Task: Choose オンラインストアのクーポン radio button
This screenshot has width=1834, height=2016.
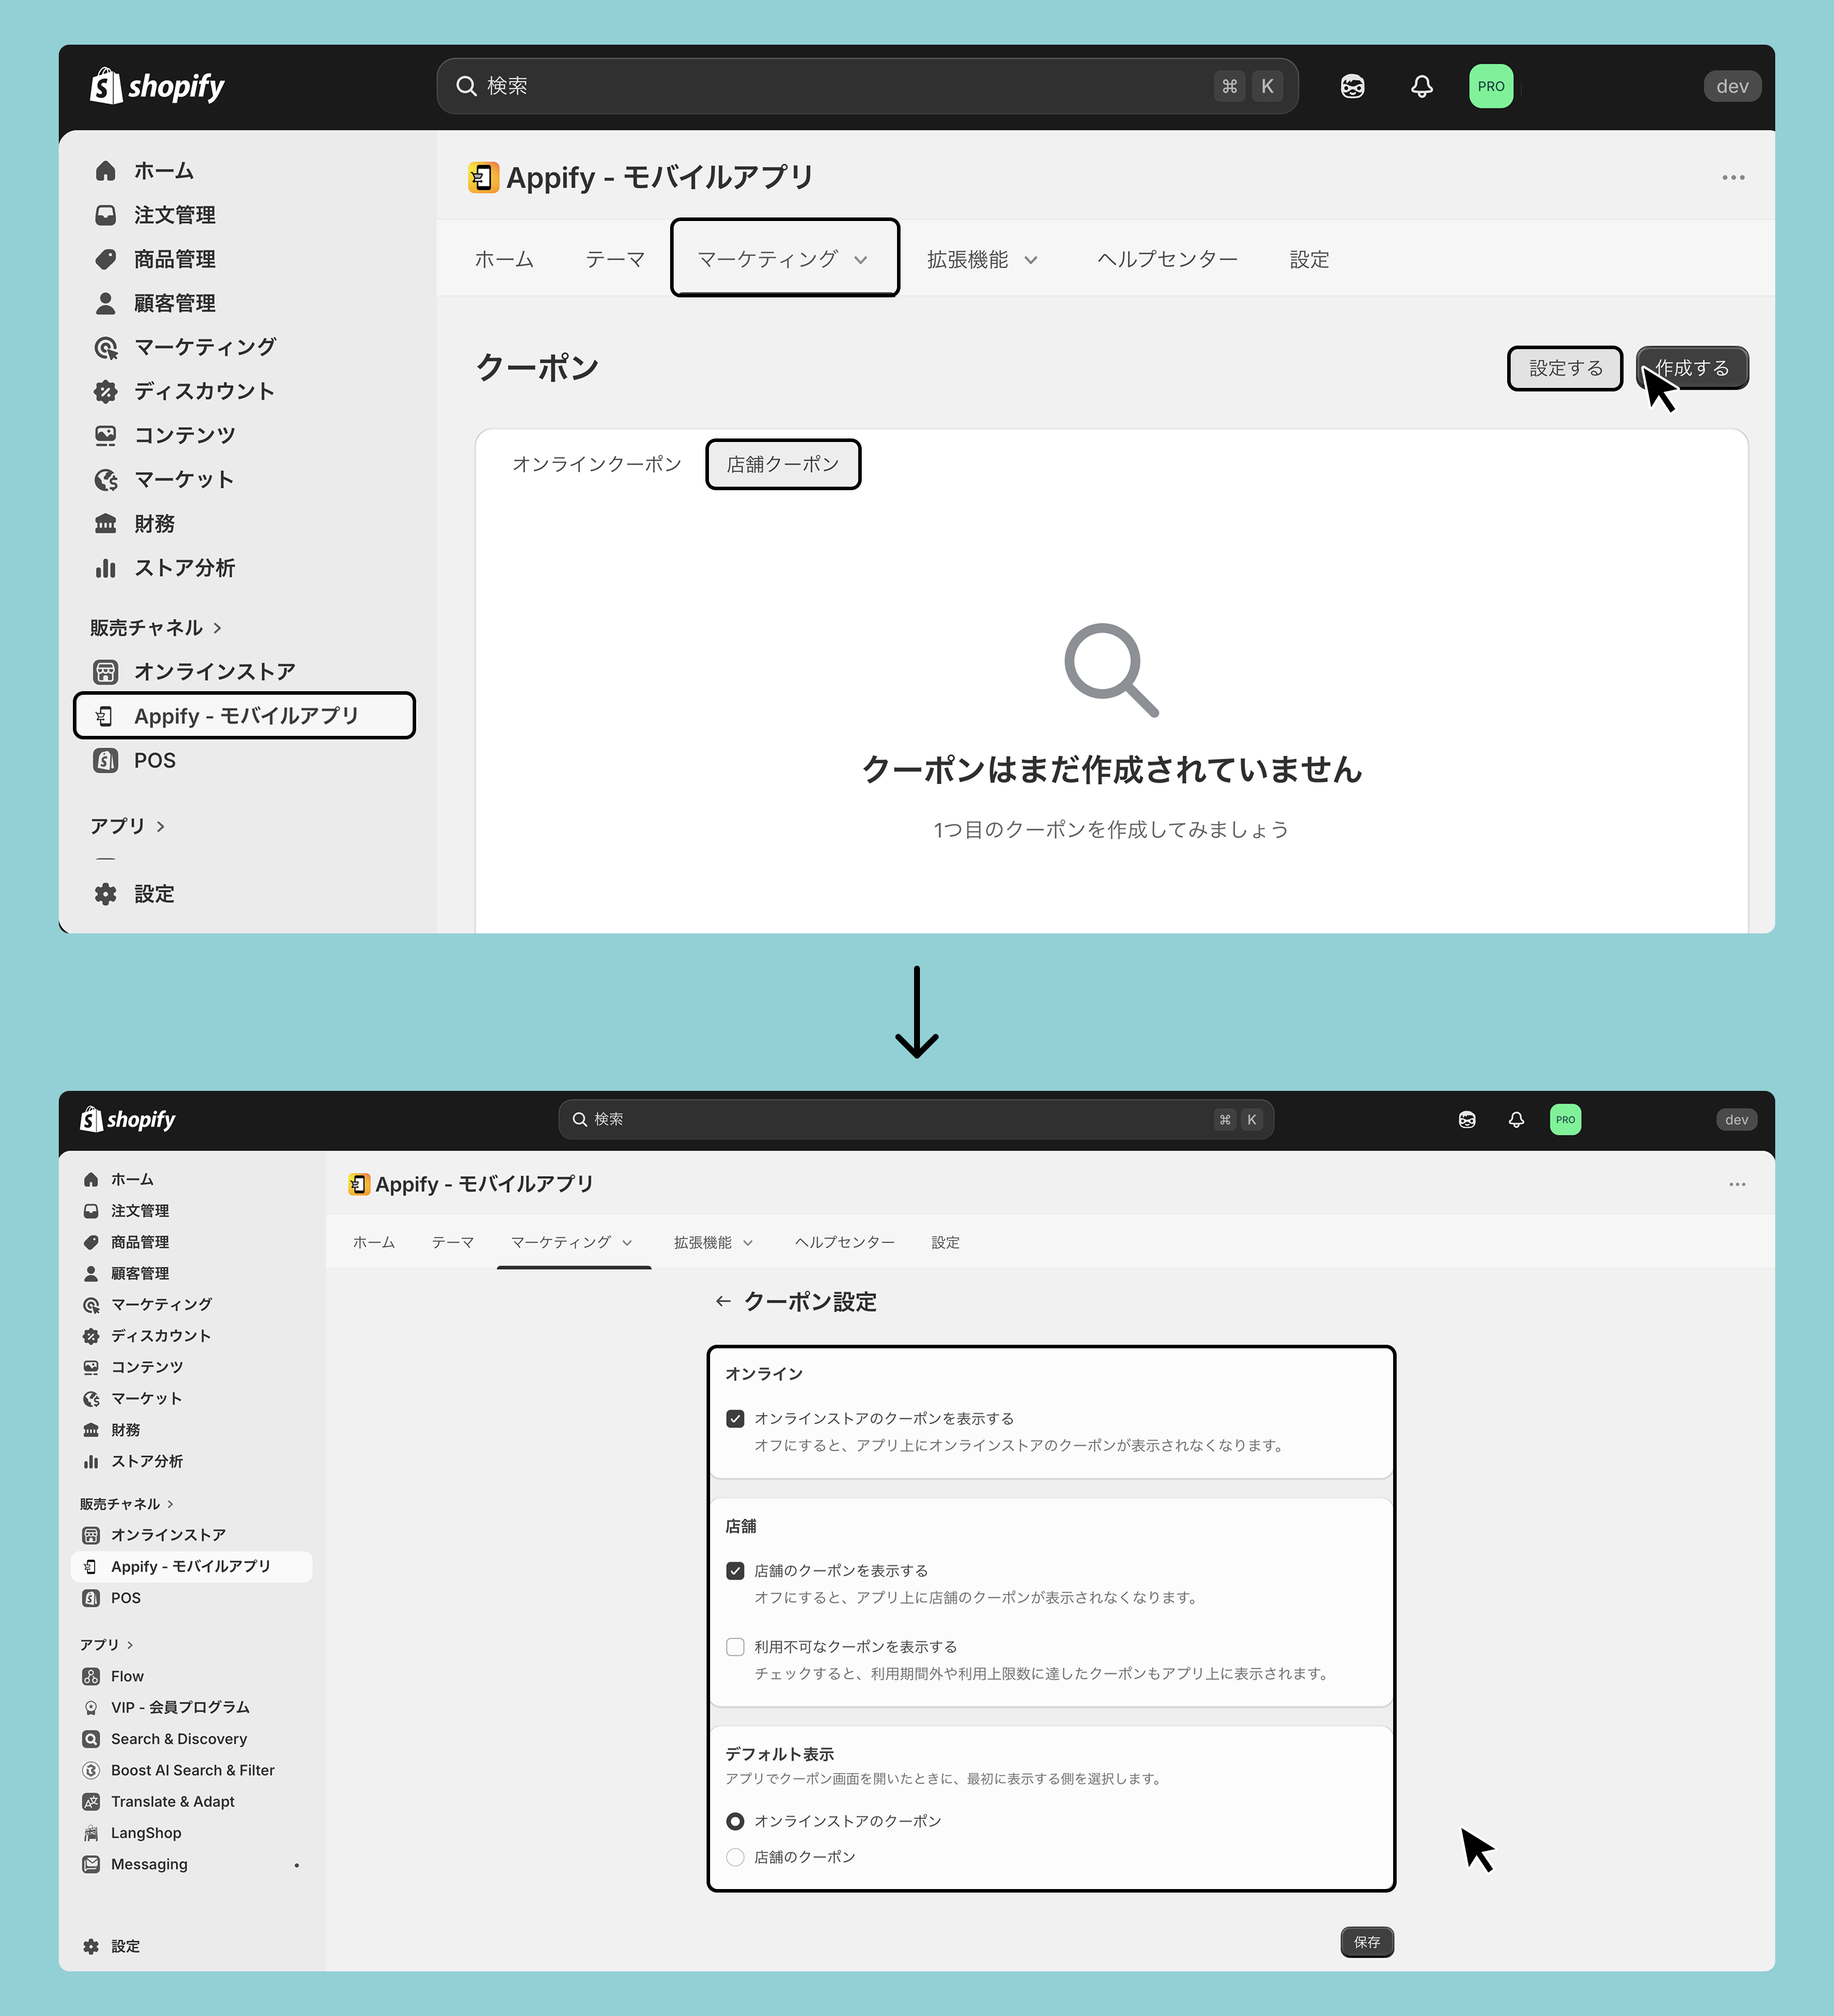Action: 735,1821
